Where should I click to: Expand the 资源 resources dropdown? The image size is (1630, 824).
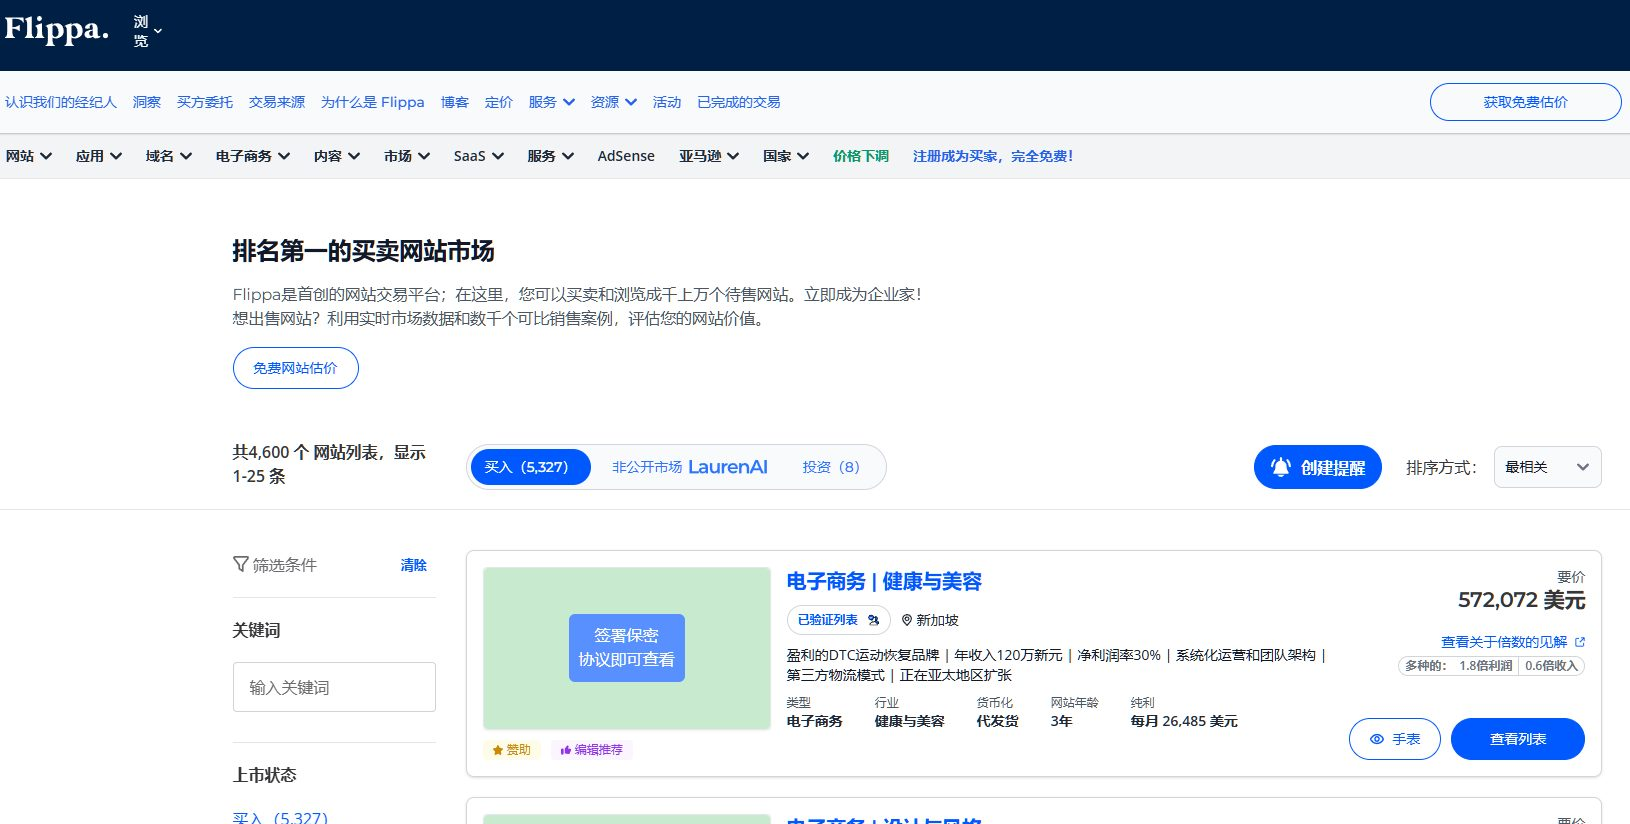tap(614, 102)
